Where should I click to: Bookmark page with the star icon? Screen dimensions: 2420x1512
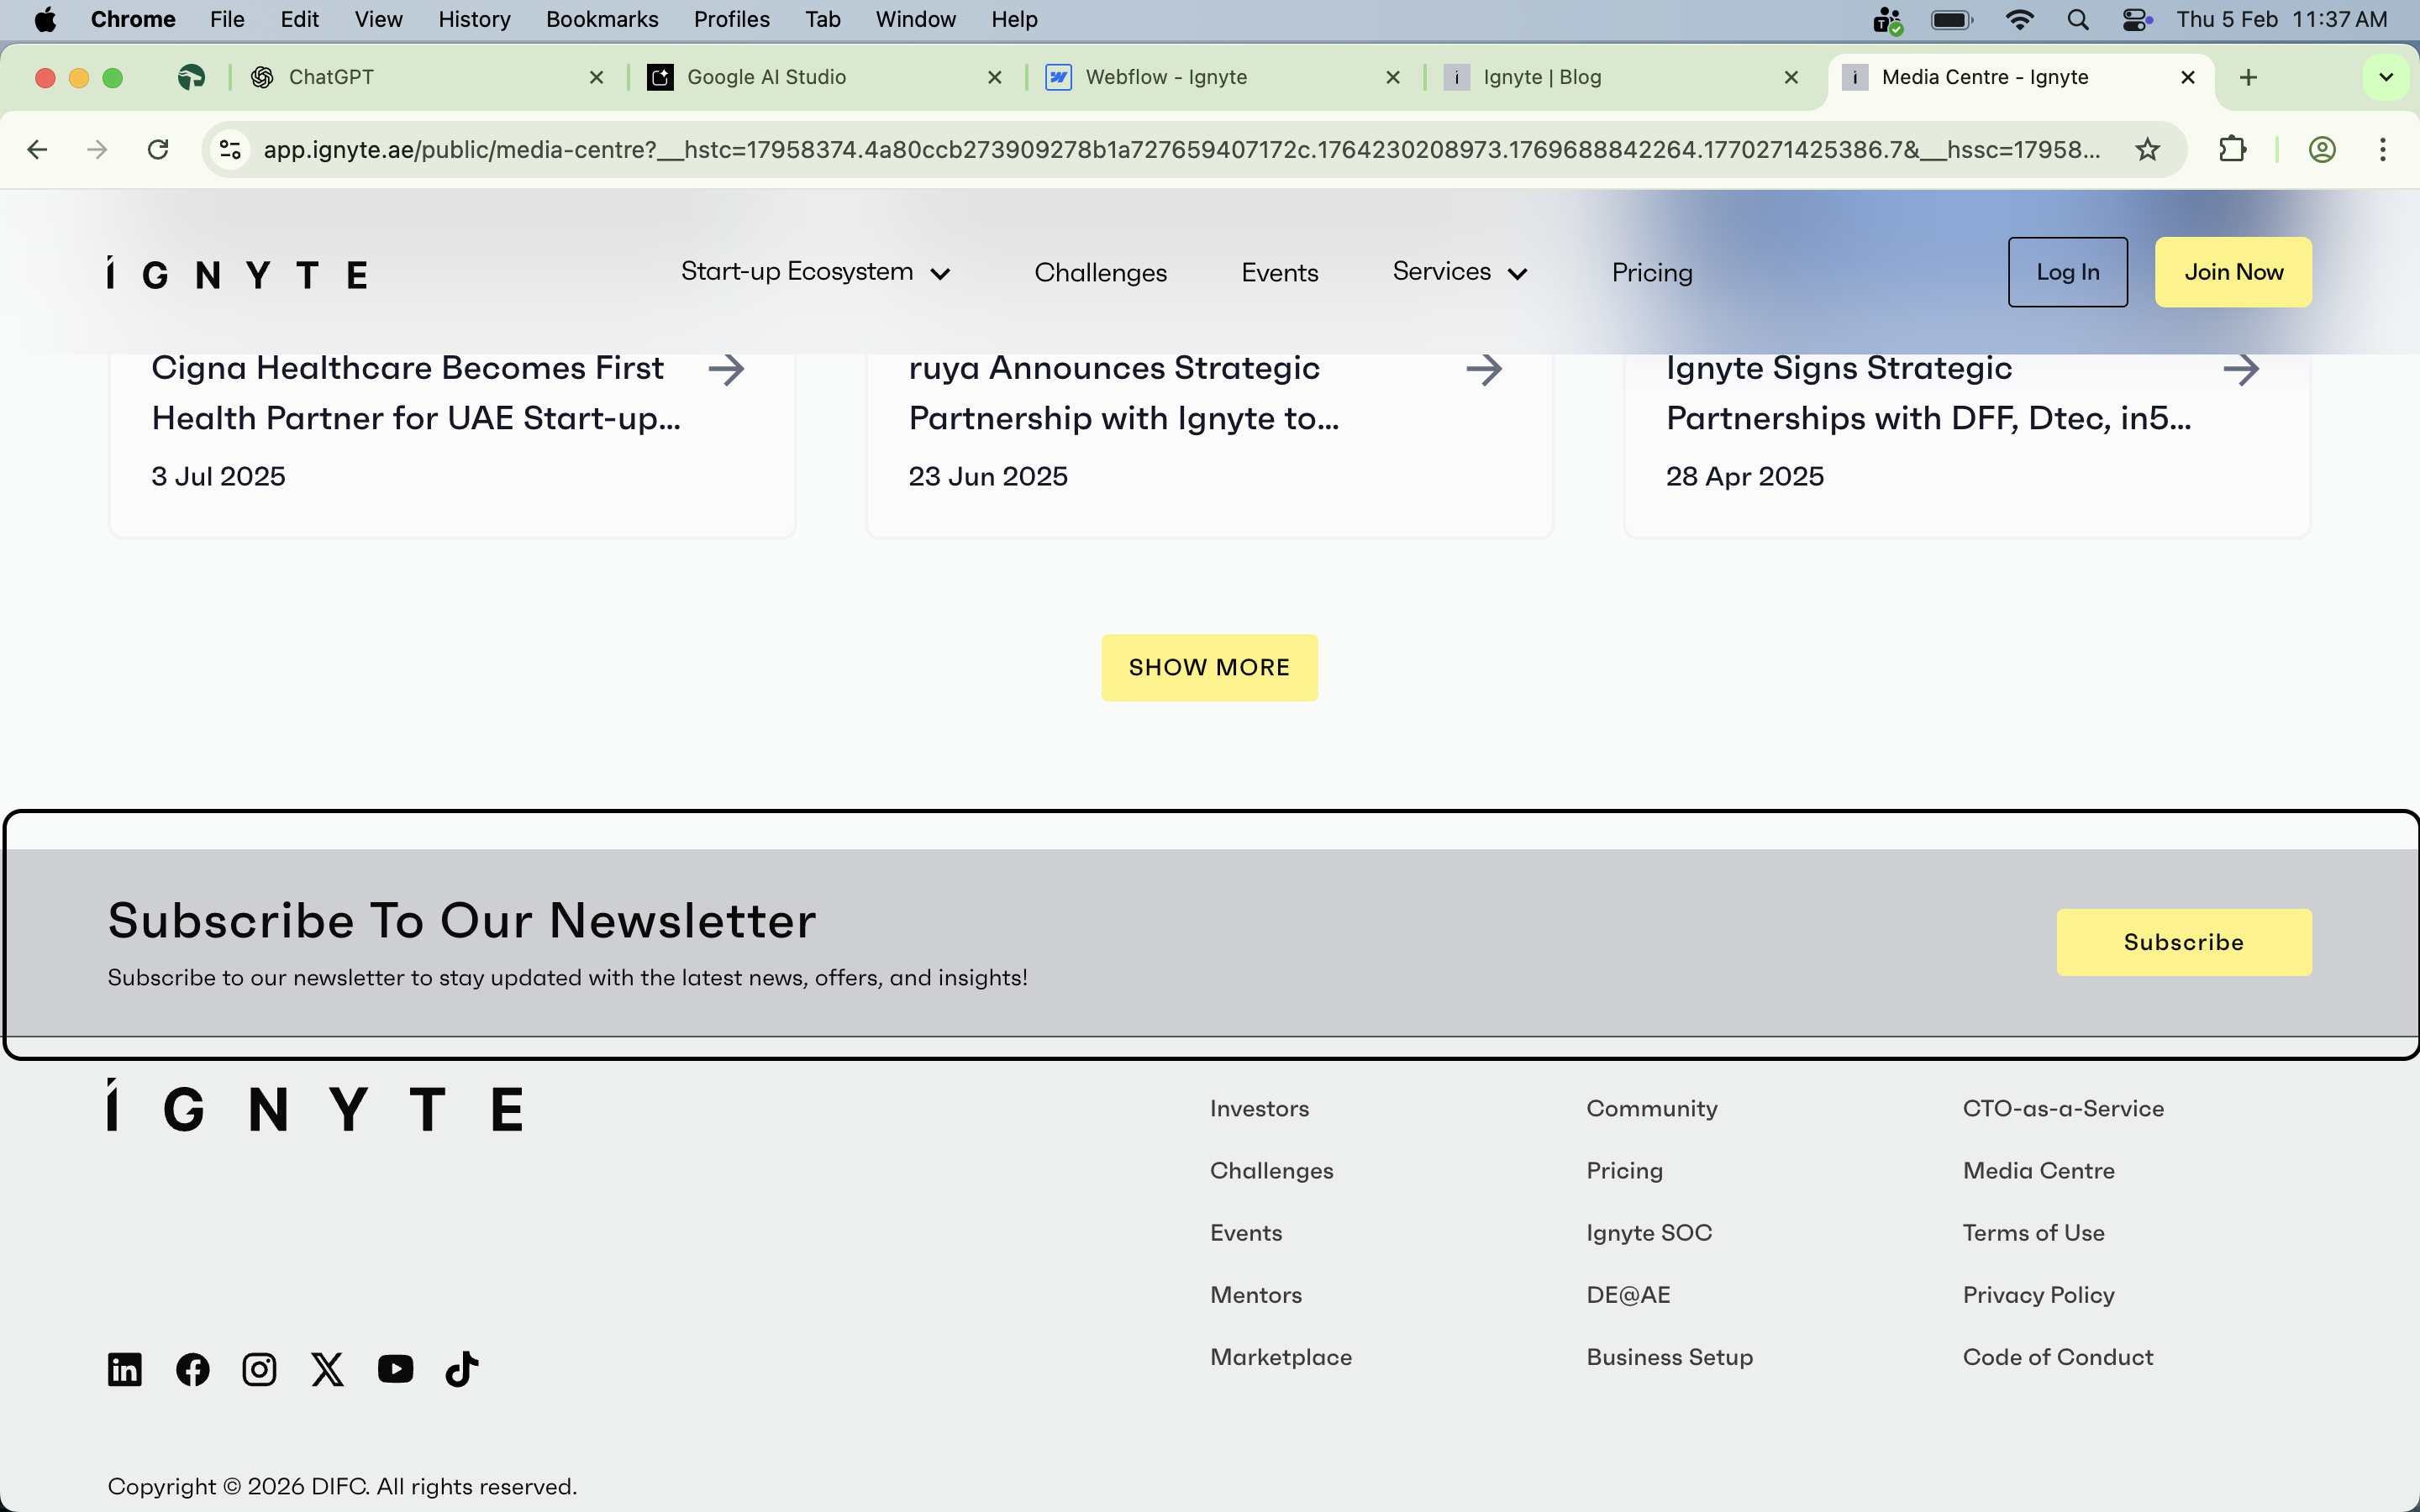(2147, 150)
